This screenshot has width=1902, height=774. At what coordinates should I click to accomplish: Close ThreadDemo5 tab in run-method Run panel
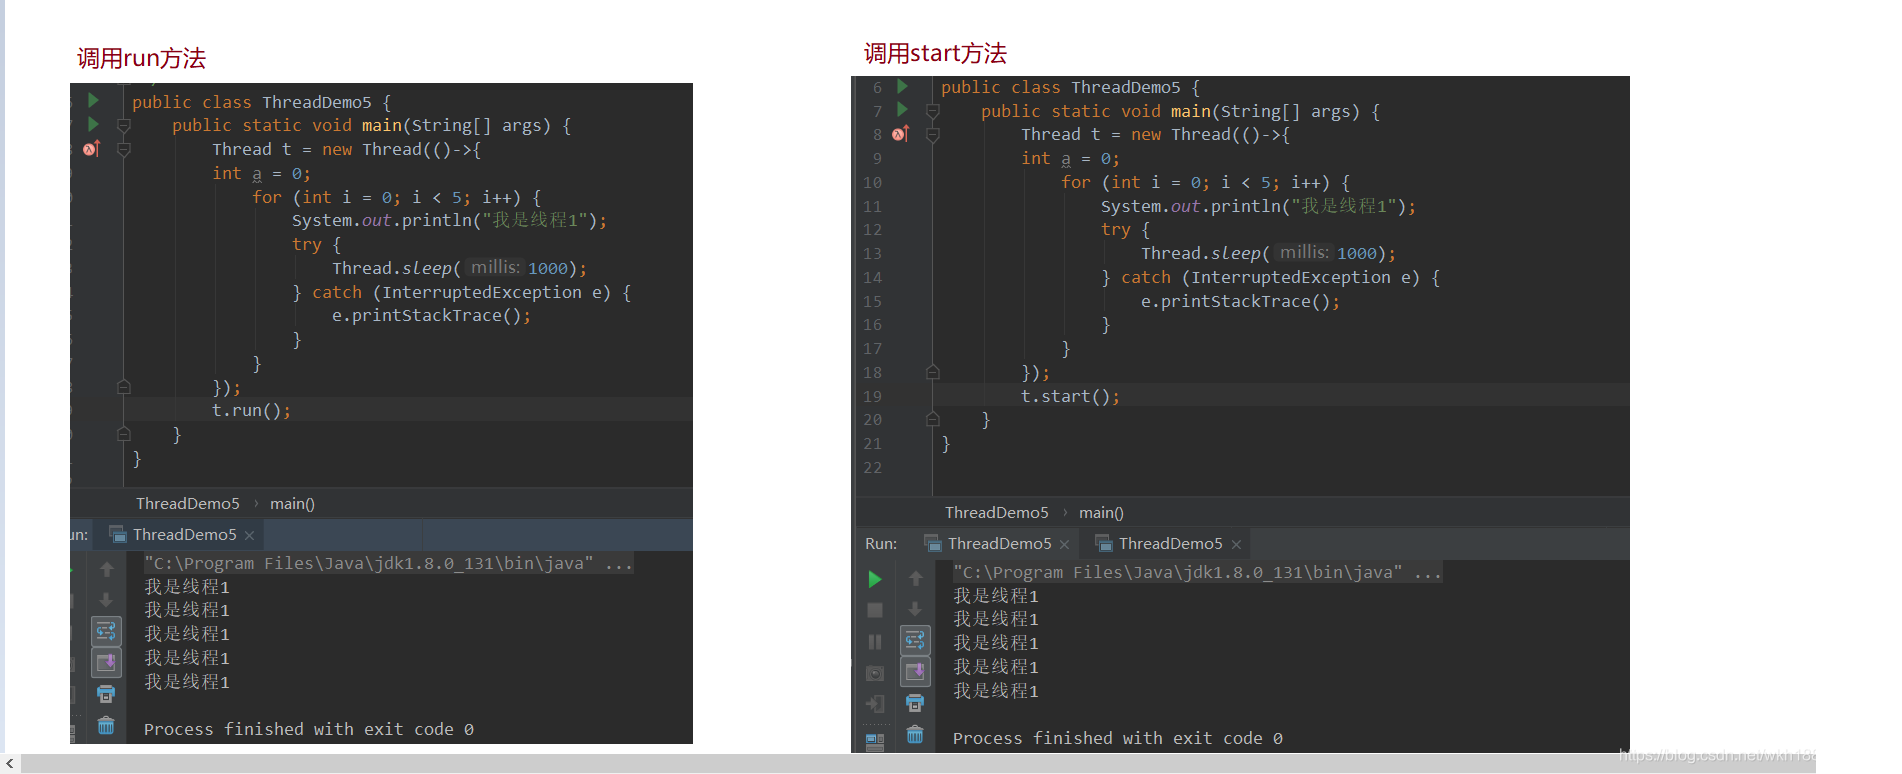click(250, 536)
